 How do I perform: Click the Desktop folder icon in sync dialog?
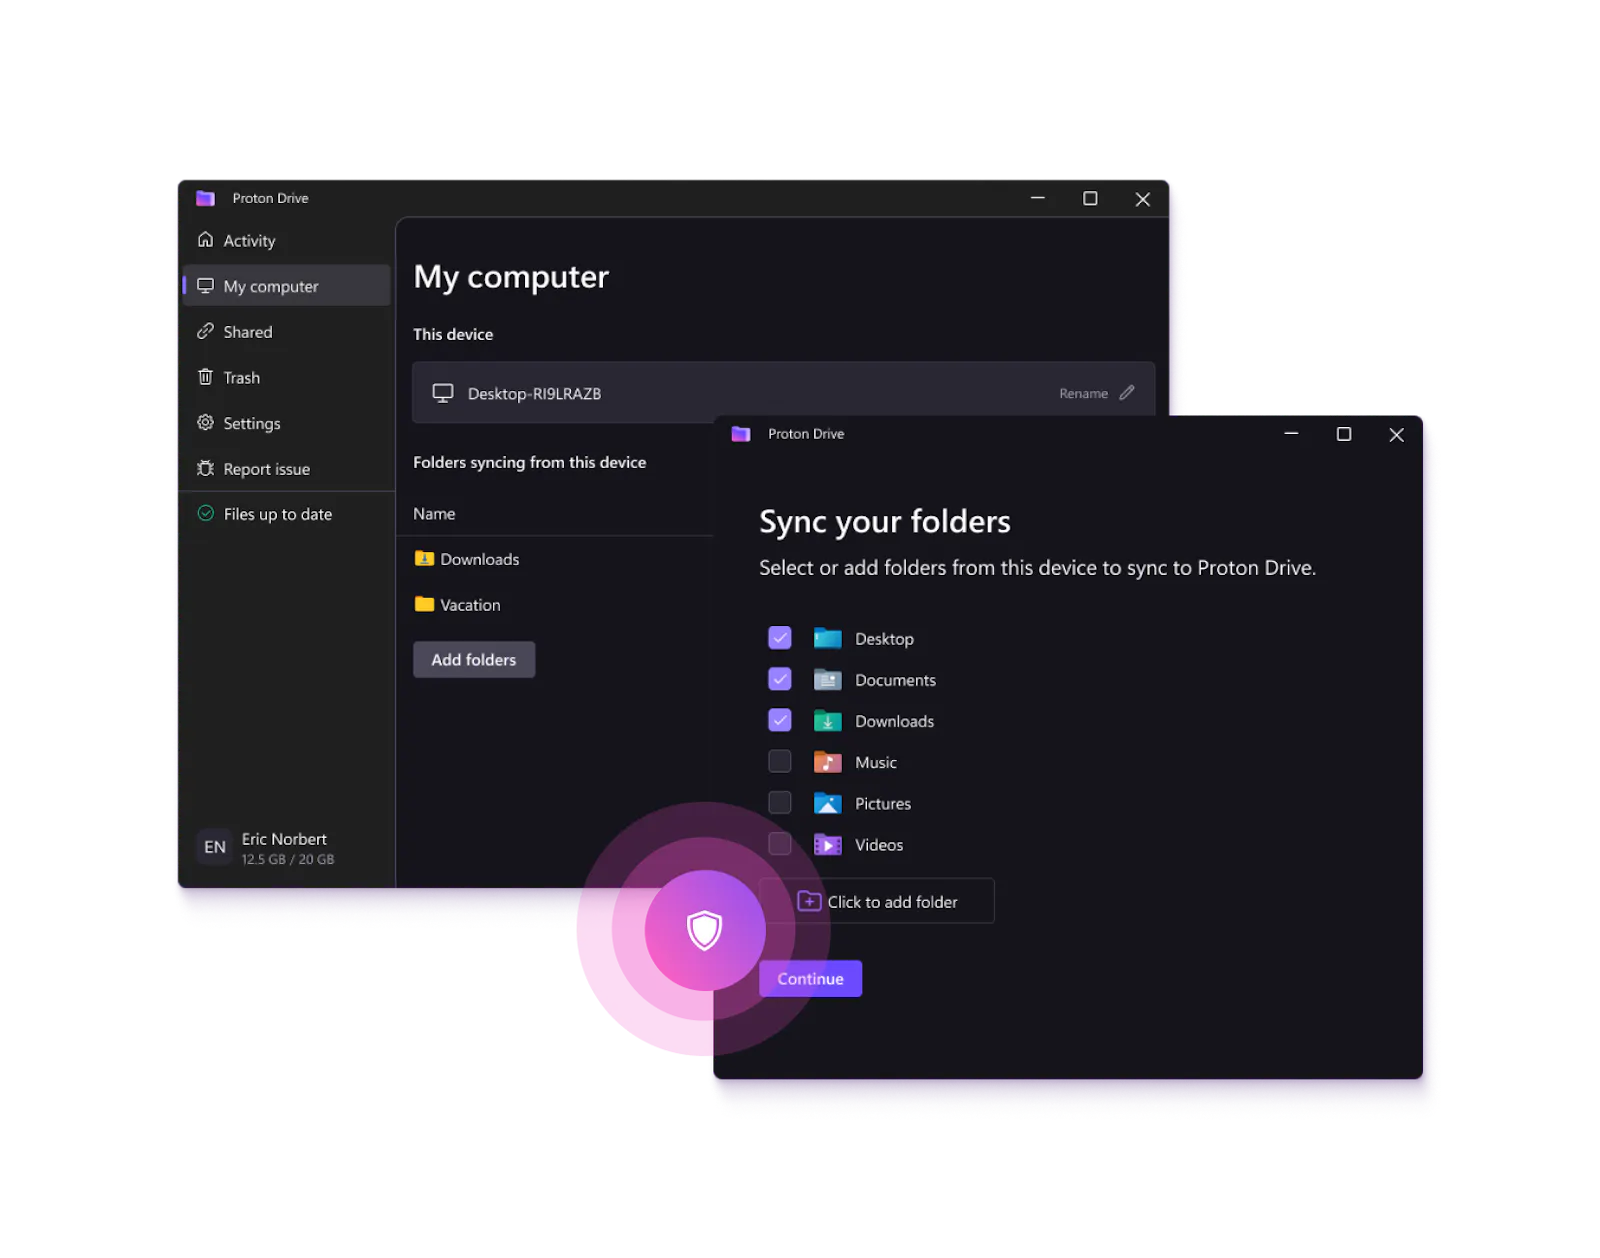point(827,638)
